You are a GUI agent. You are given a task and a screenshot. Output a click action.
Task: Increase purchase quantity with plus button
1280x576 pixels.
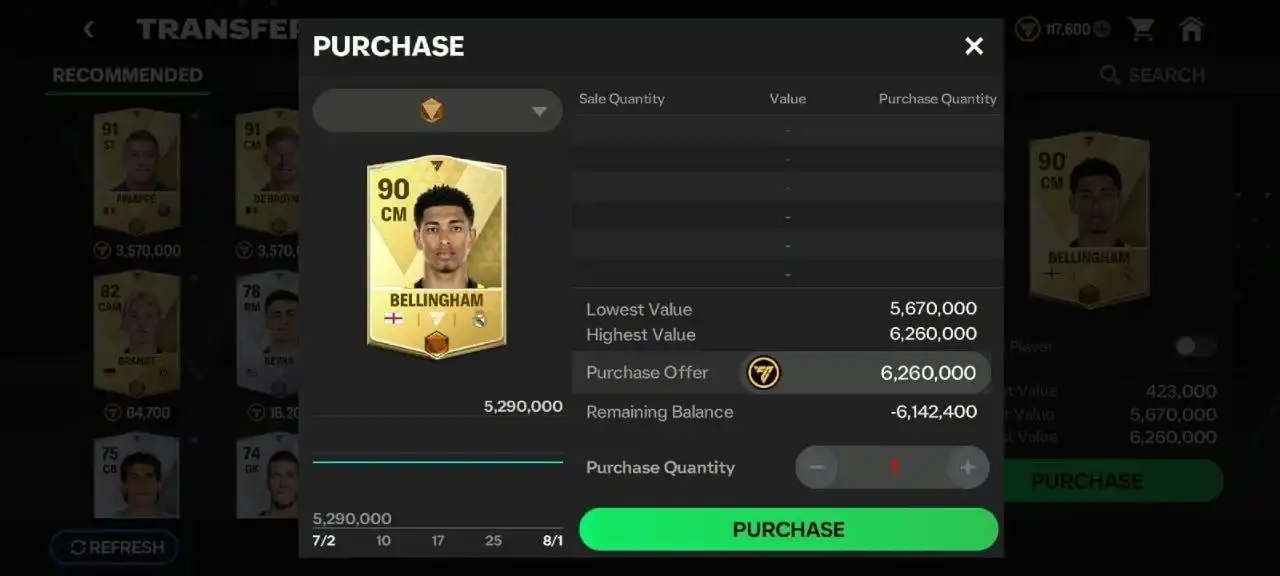tap(967, 467)
